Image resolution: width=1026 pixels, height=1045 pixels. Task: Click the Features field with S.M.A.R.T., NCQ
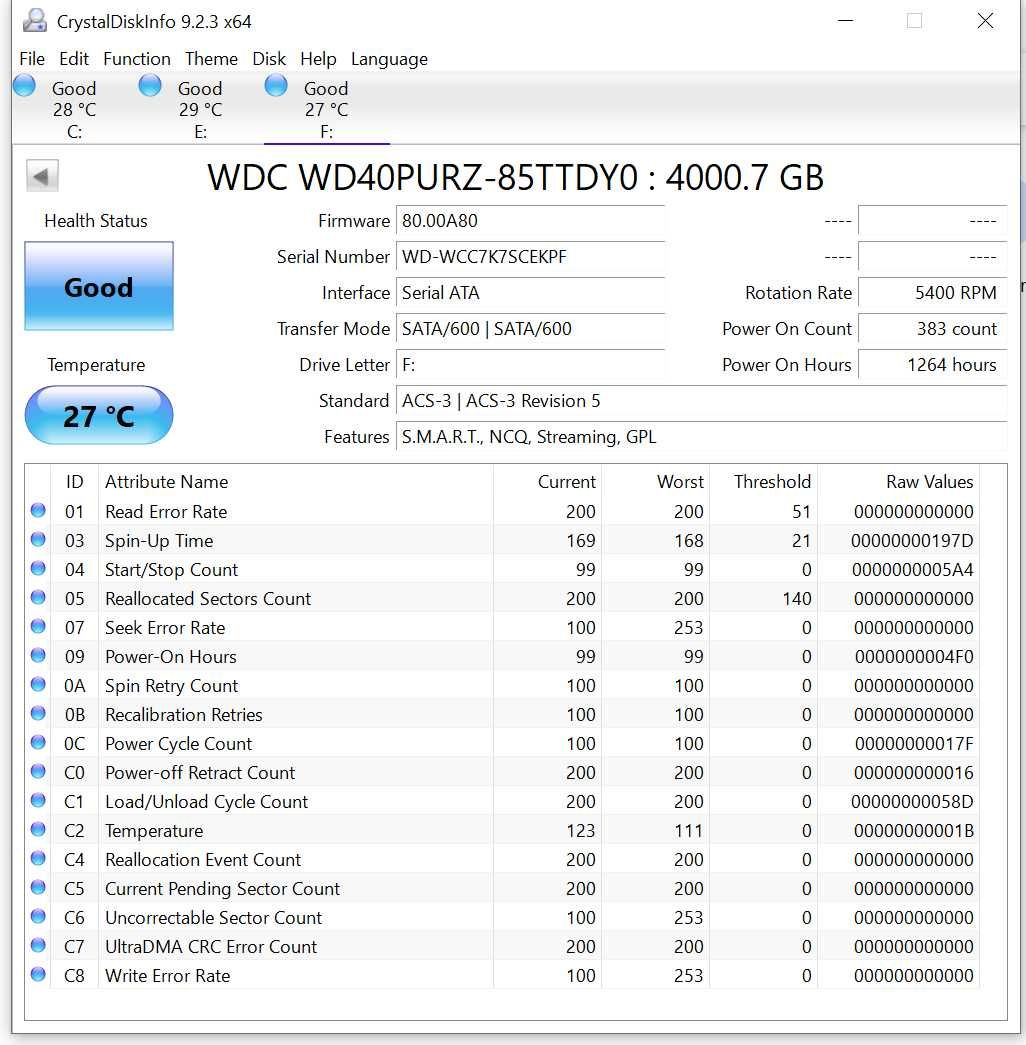701,437
